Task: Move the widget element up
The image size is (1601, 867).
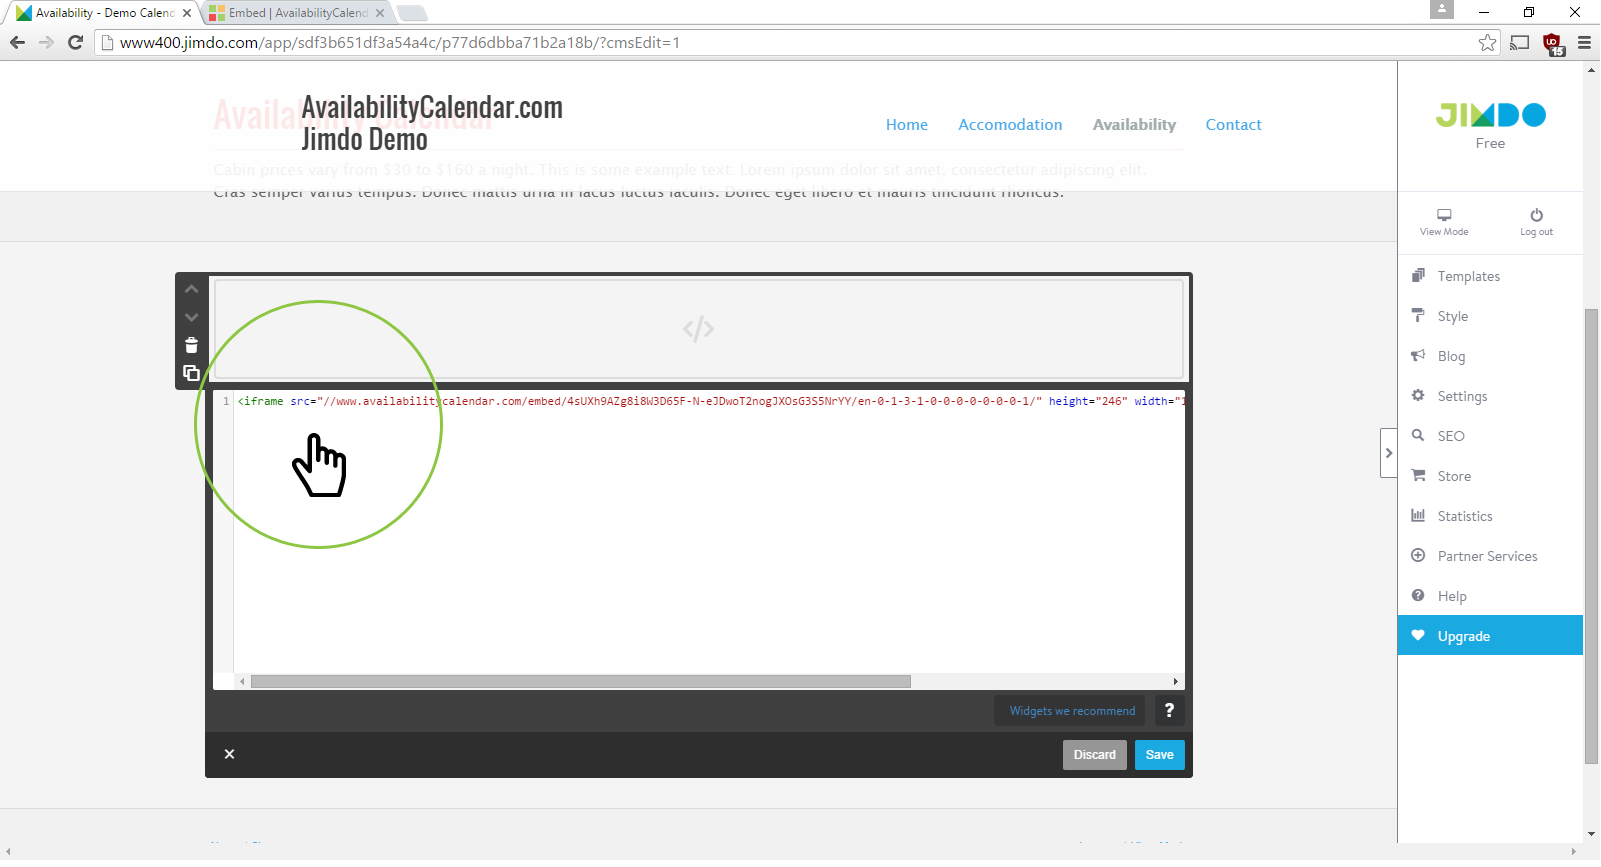Action: 191,289
